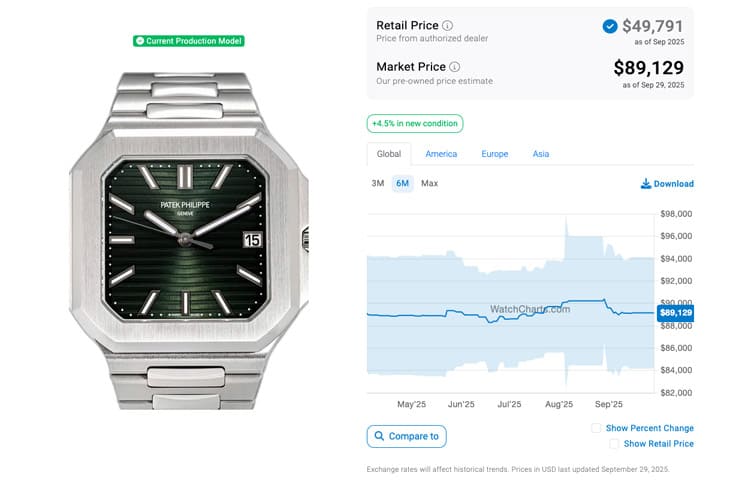The image size is (730, 482).
Task: Select the Max time range
Action: pos(429,184)
